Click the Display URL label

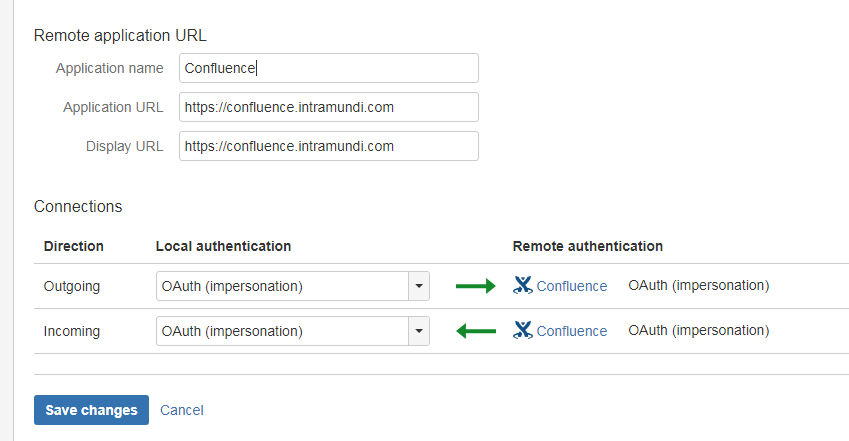[125, 146]
